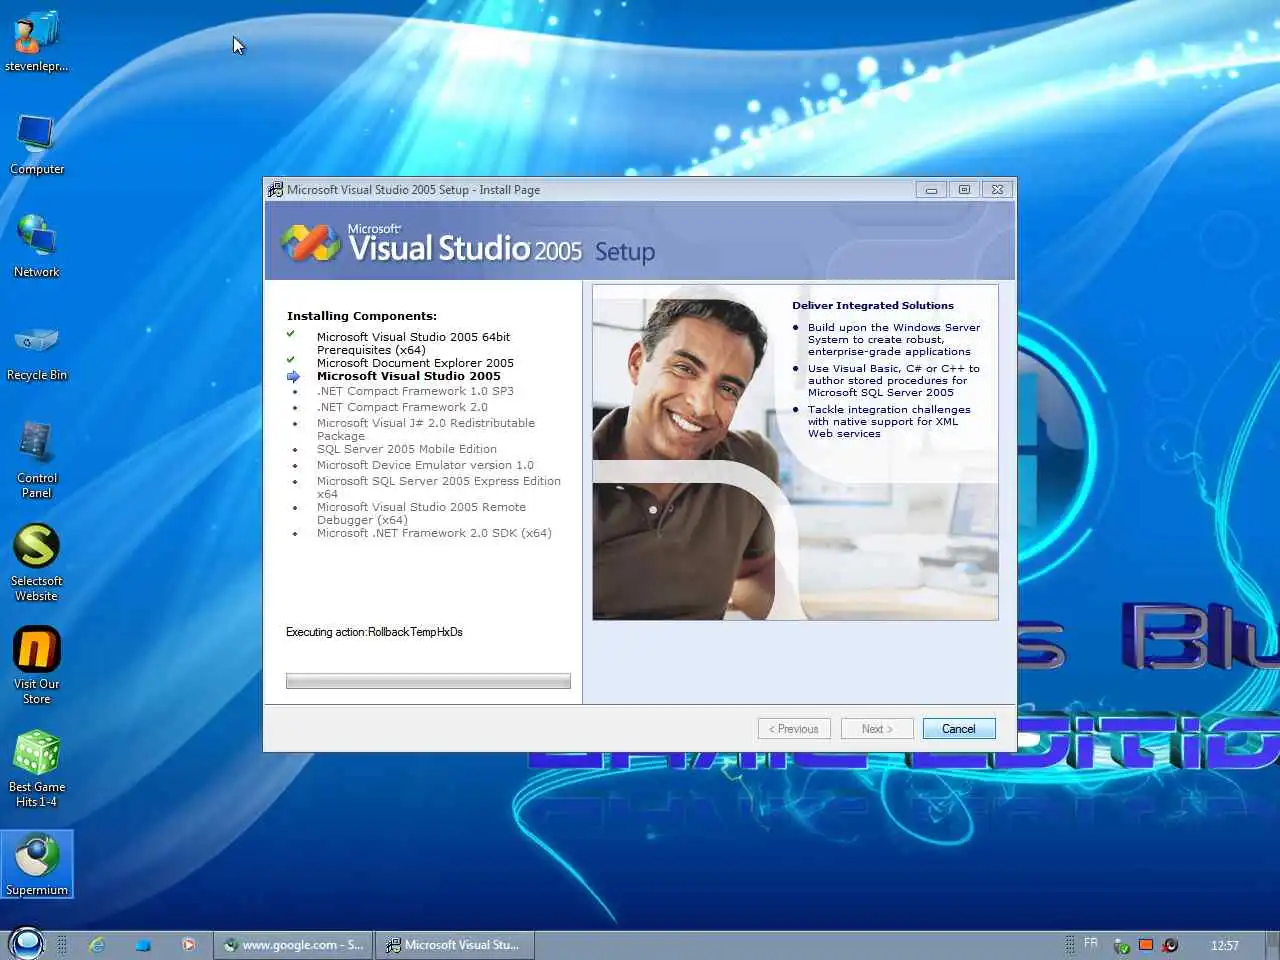Click the blue arrow current-install indicator
1280x960 pixels.
click(293, 377)
